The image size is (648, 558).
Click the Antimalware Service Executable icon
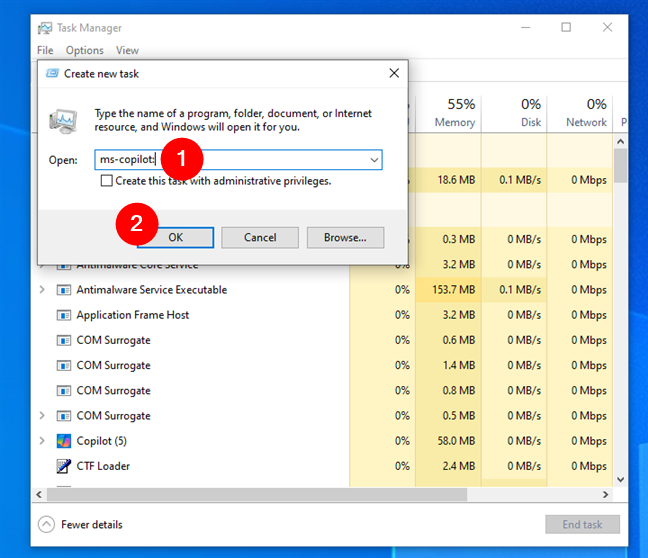[64, 290]
